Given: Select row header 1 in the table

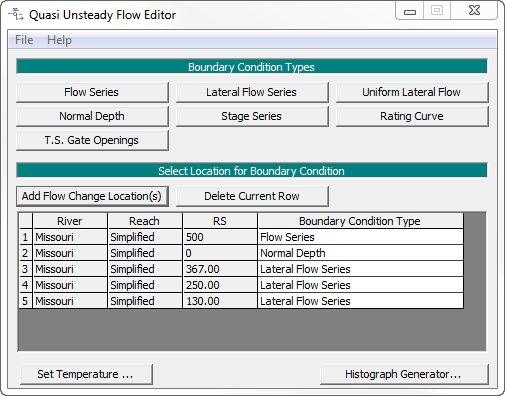Looking at the screenshot, I should click(x=25, y=237).
